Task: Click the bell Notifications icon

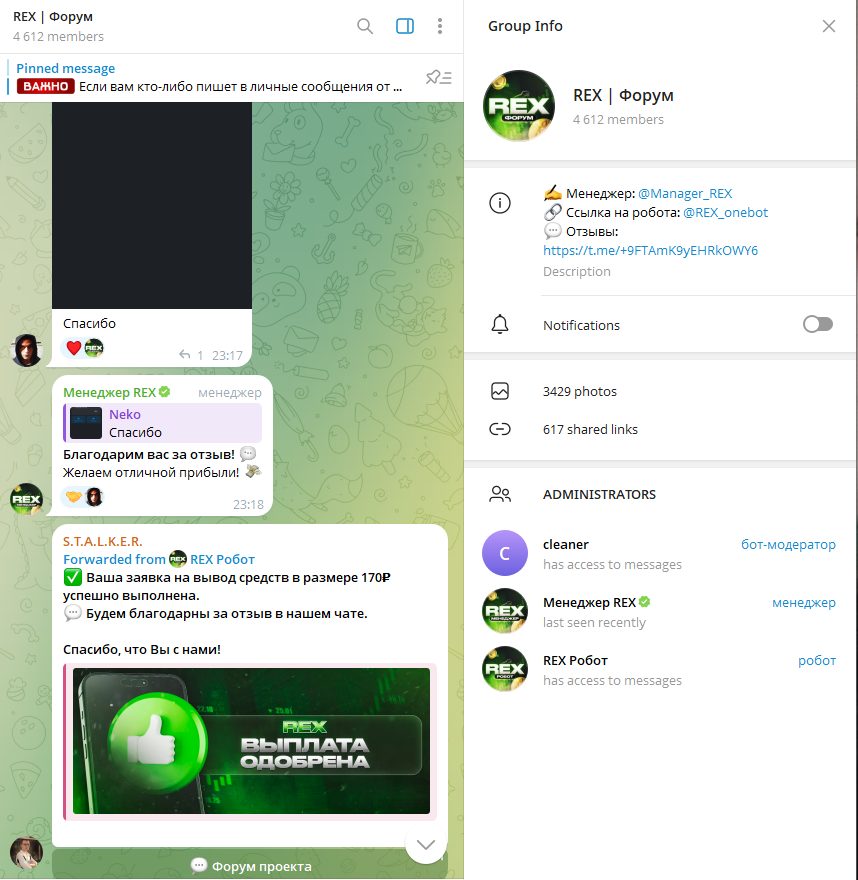Action: coord(499,324)
